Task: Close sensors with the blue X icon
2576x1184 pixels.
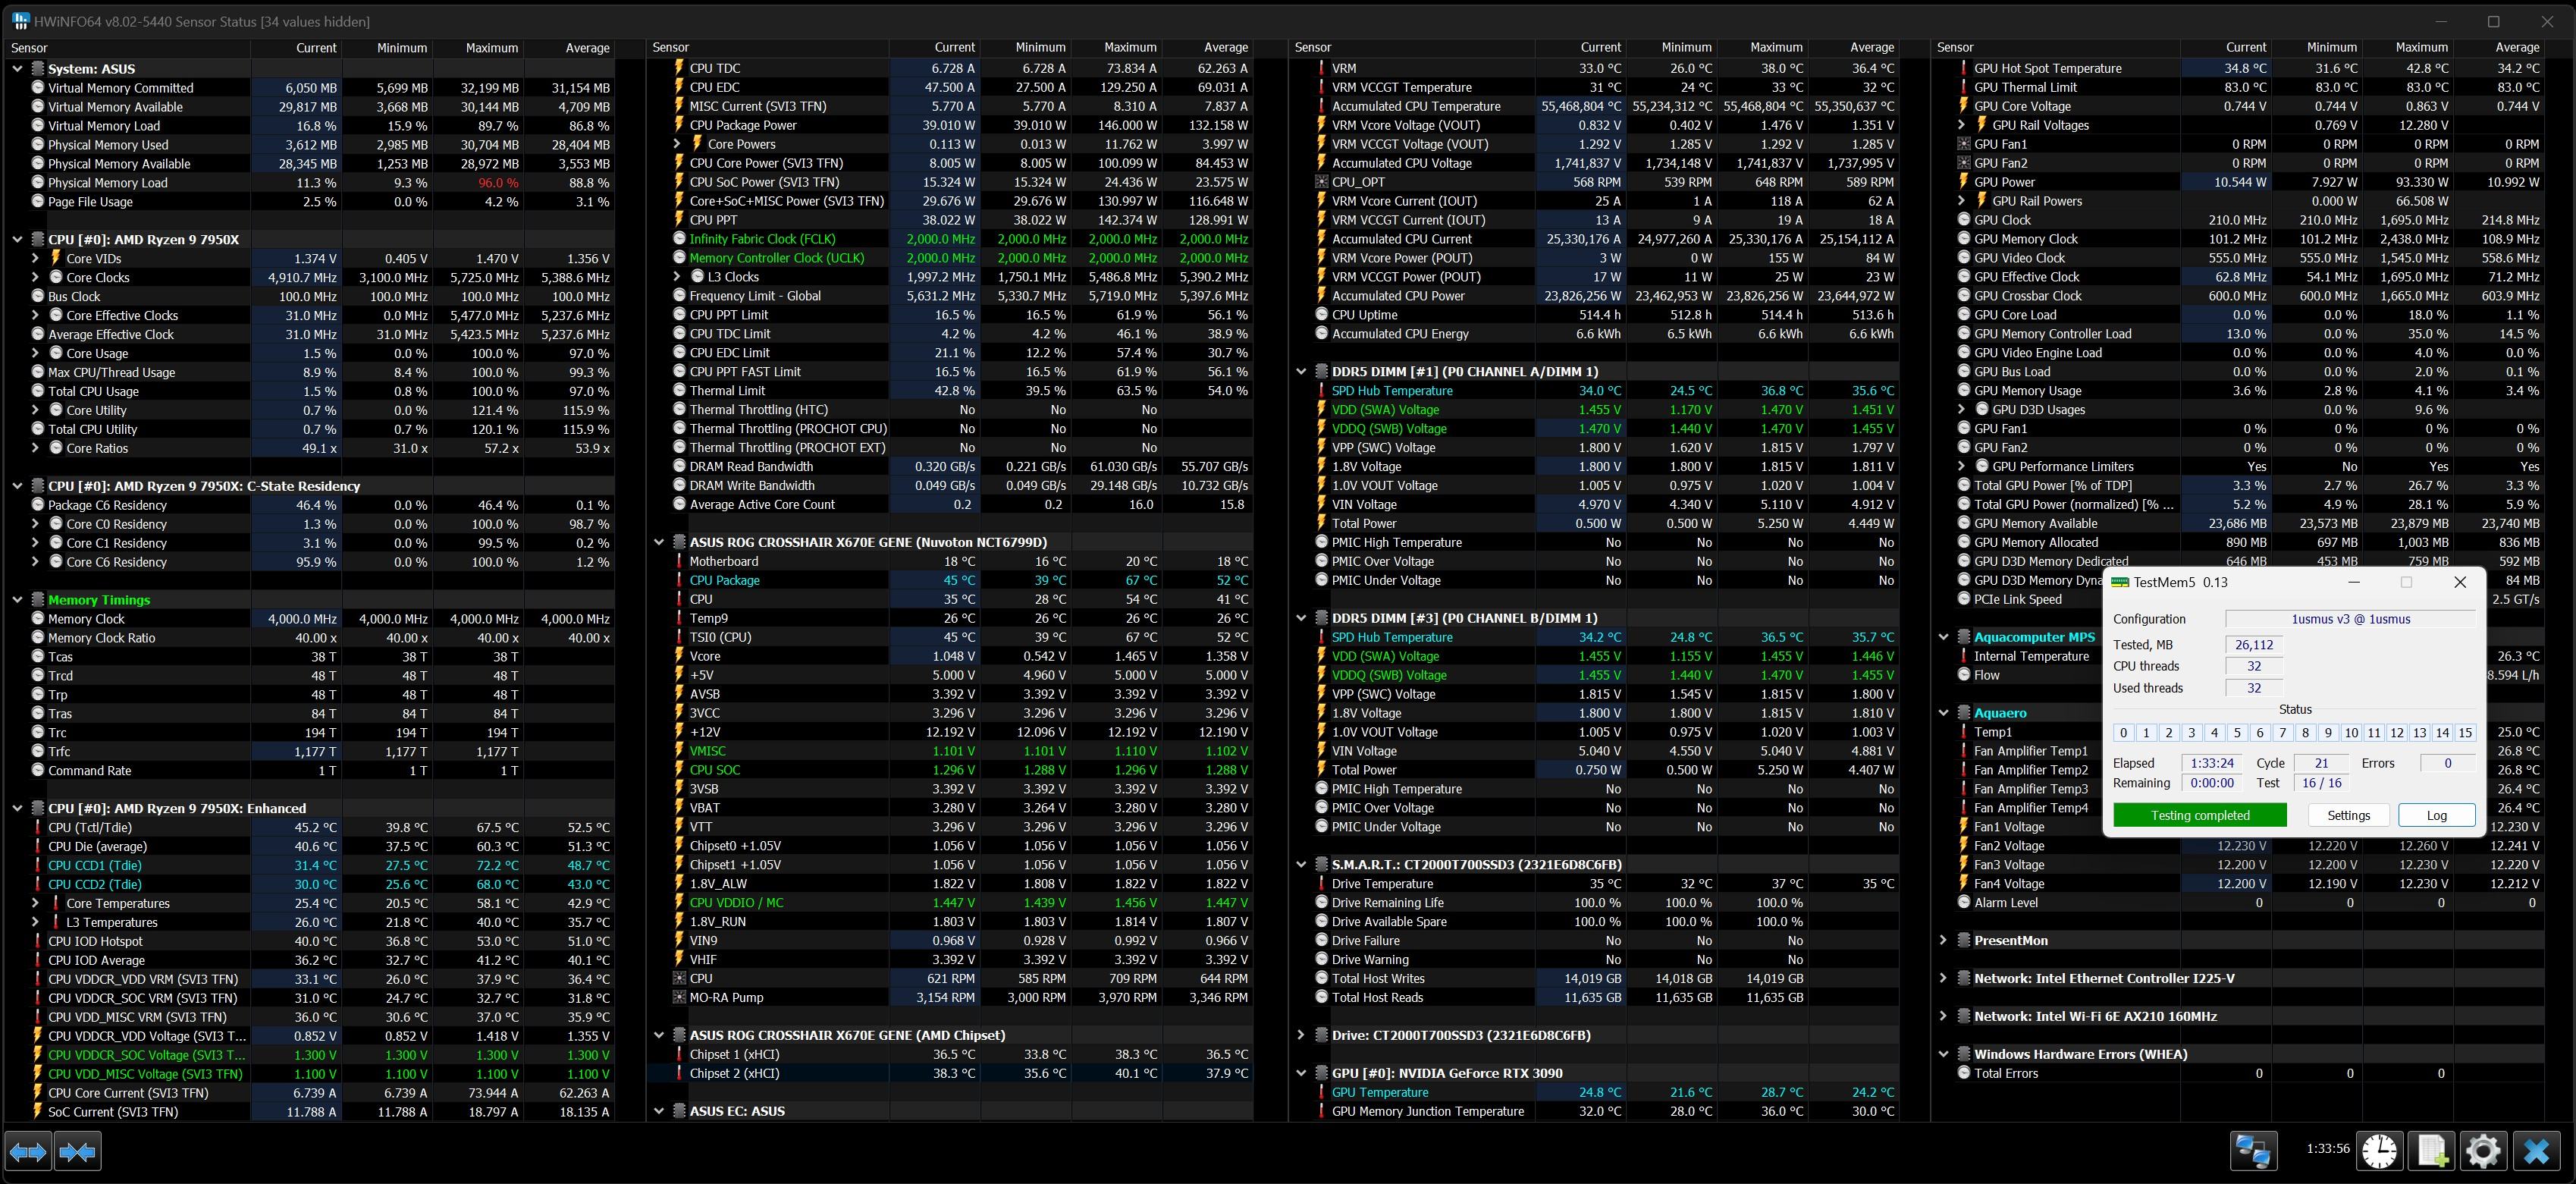Action: 2536,1151
